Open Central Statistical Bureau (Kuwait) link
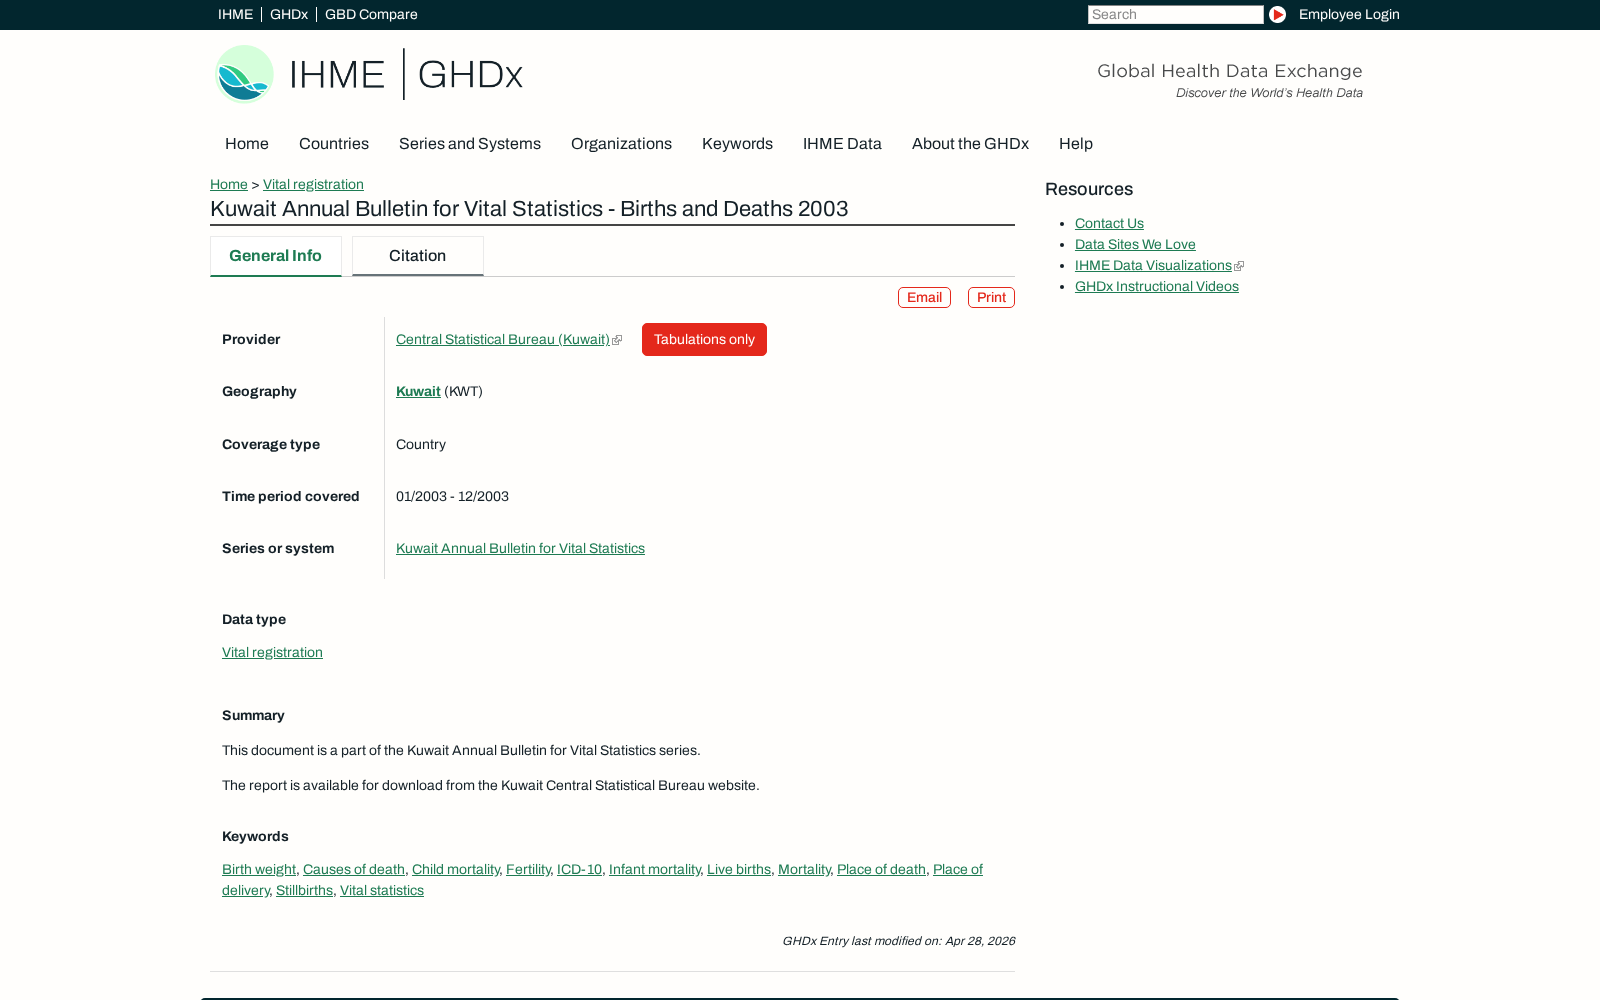Image resolution: width=1600 pixels, height=1000 pixels. pos(503,340)
